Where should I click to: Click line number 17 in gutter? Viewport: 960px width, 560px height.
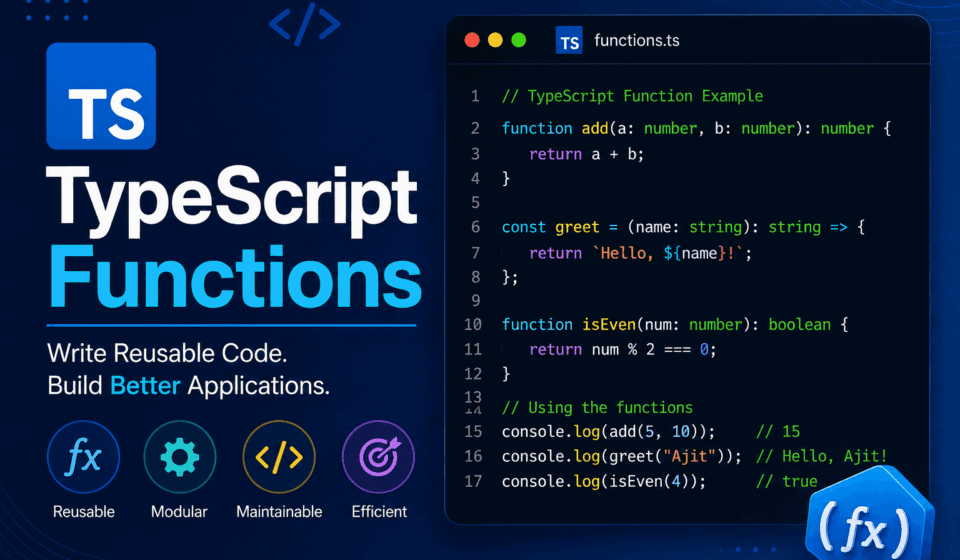click(x=473, y=481)
